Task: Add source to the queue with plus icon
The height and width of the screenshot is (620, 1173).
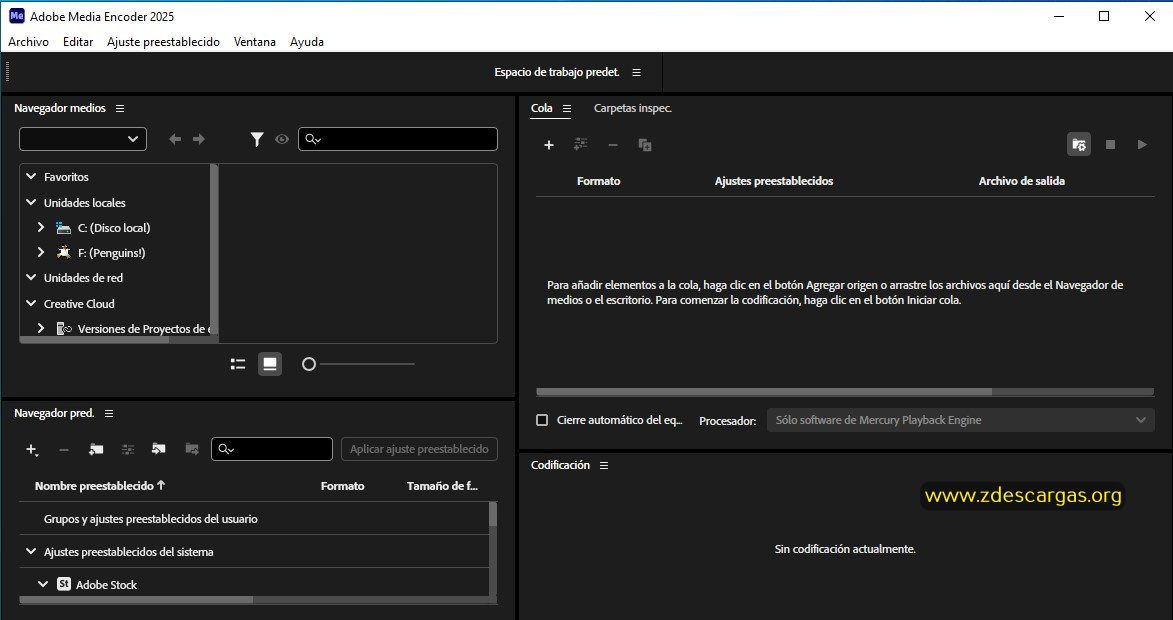Action: point(548,144)
